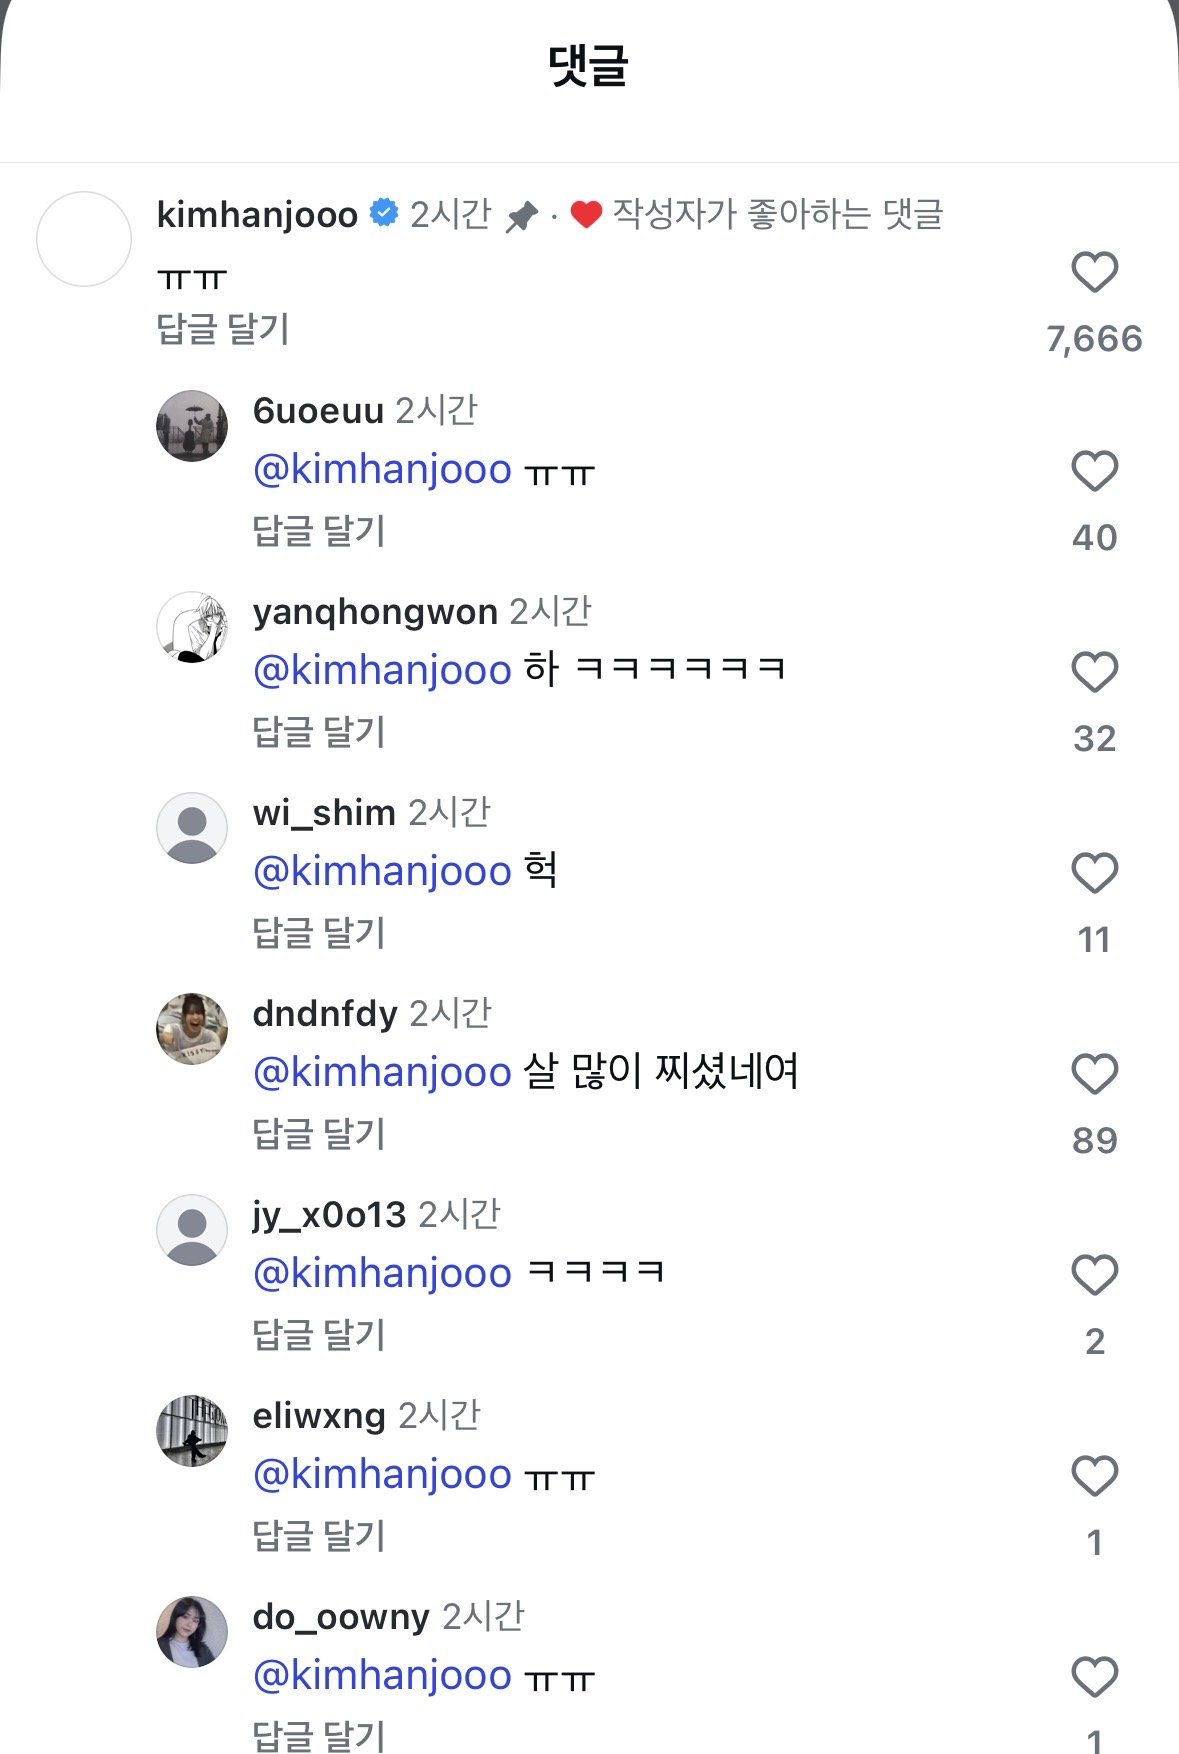This screenshot has height=1754, width=1179.
Task: Tap the heart next to wi_shim's reply
Action: point(1094,873)
